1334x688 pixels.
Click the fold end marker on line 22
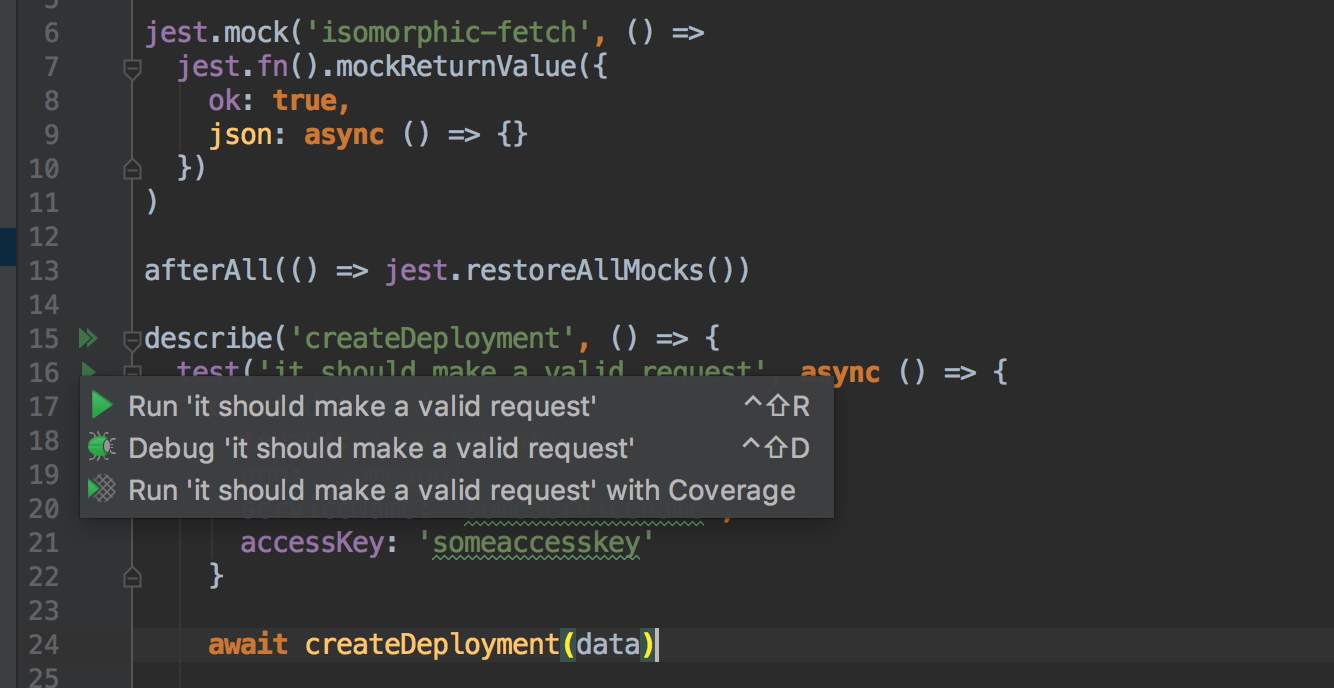tap(131, 577)
